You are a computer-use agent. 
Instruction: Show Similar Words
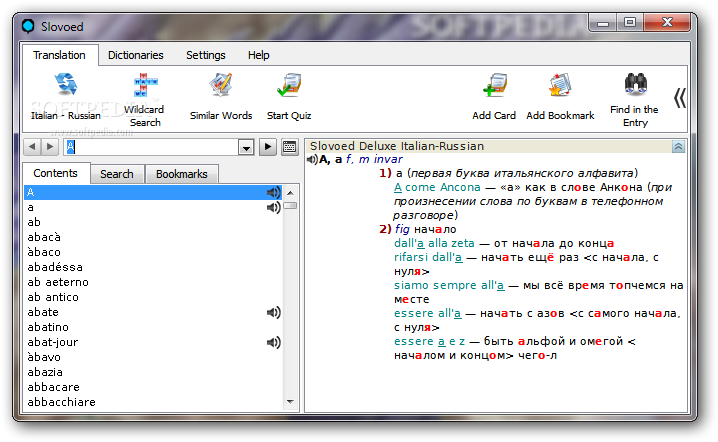click(221, 97)
